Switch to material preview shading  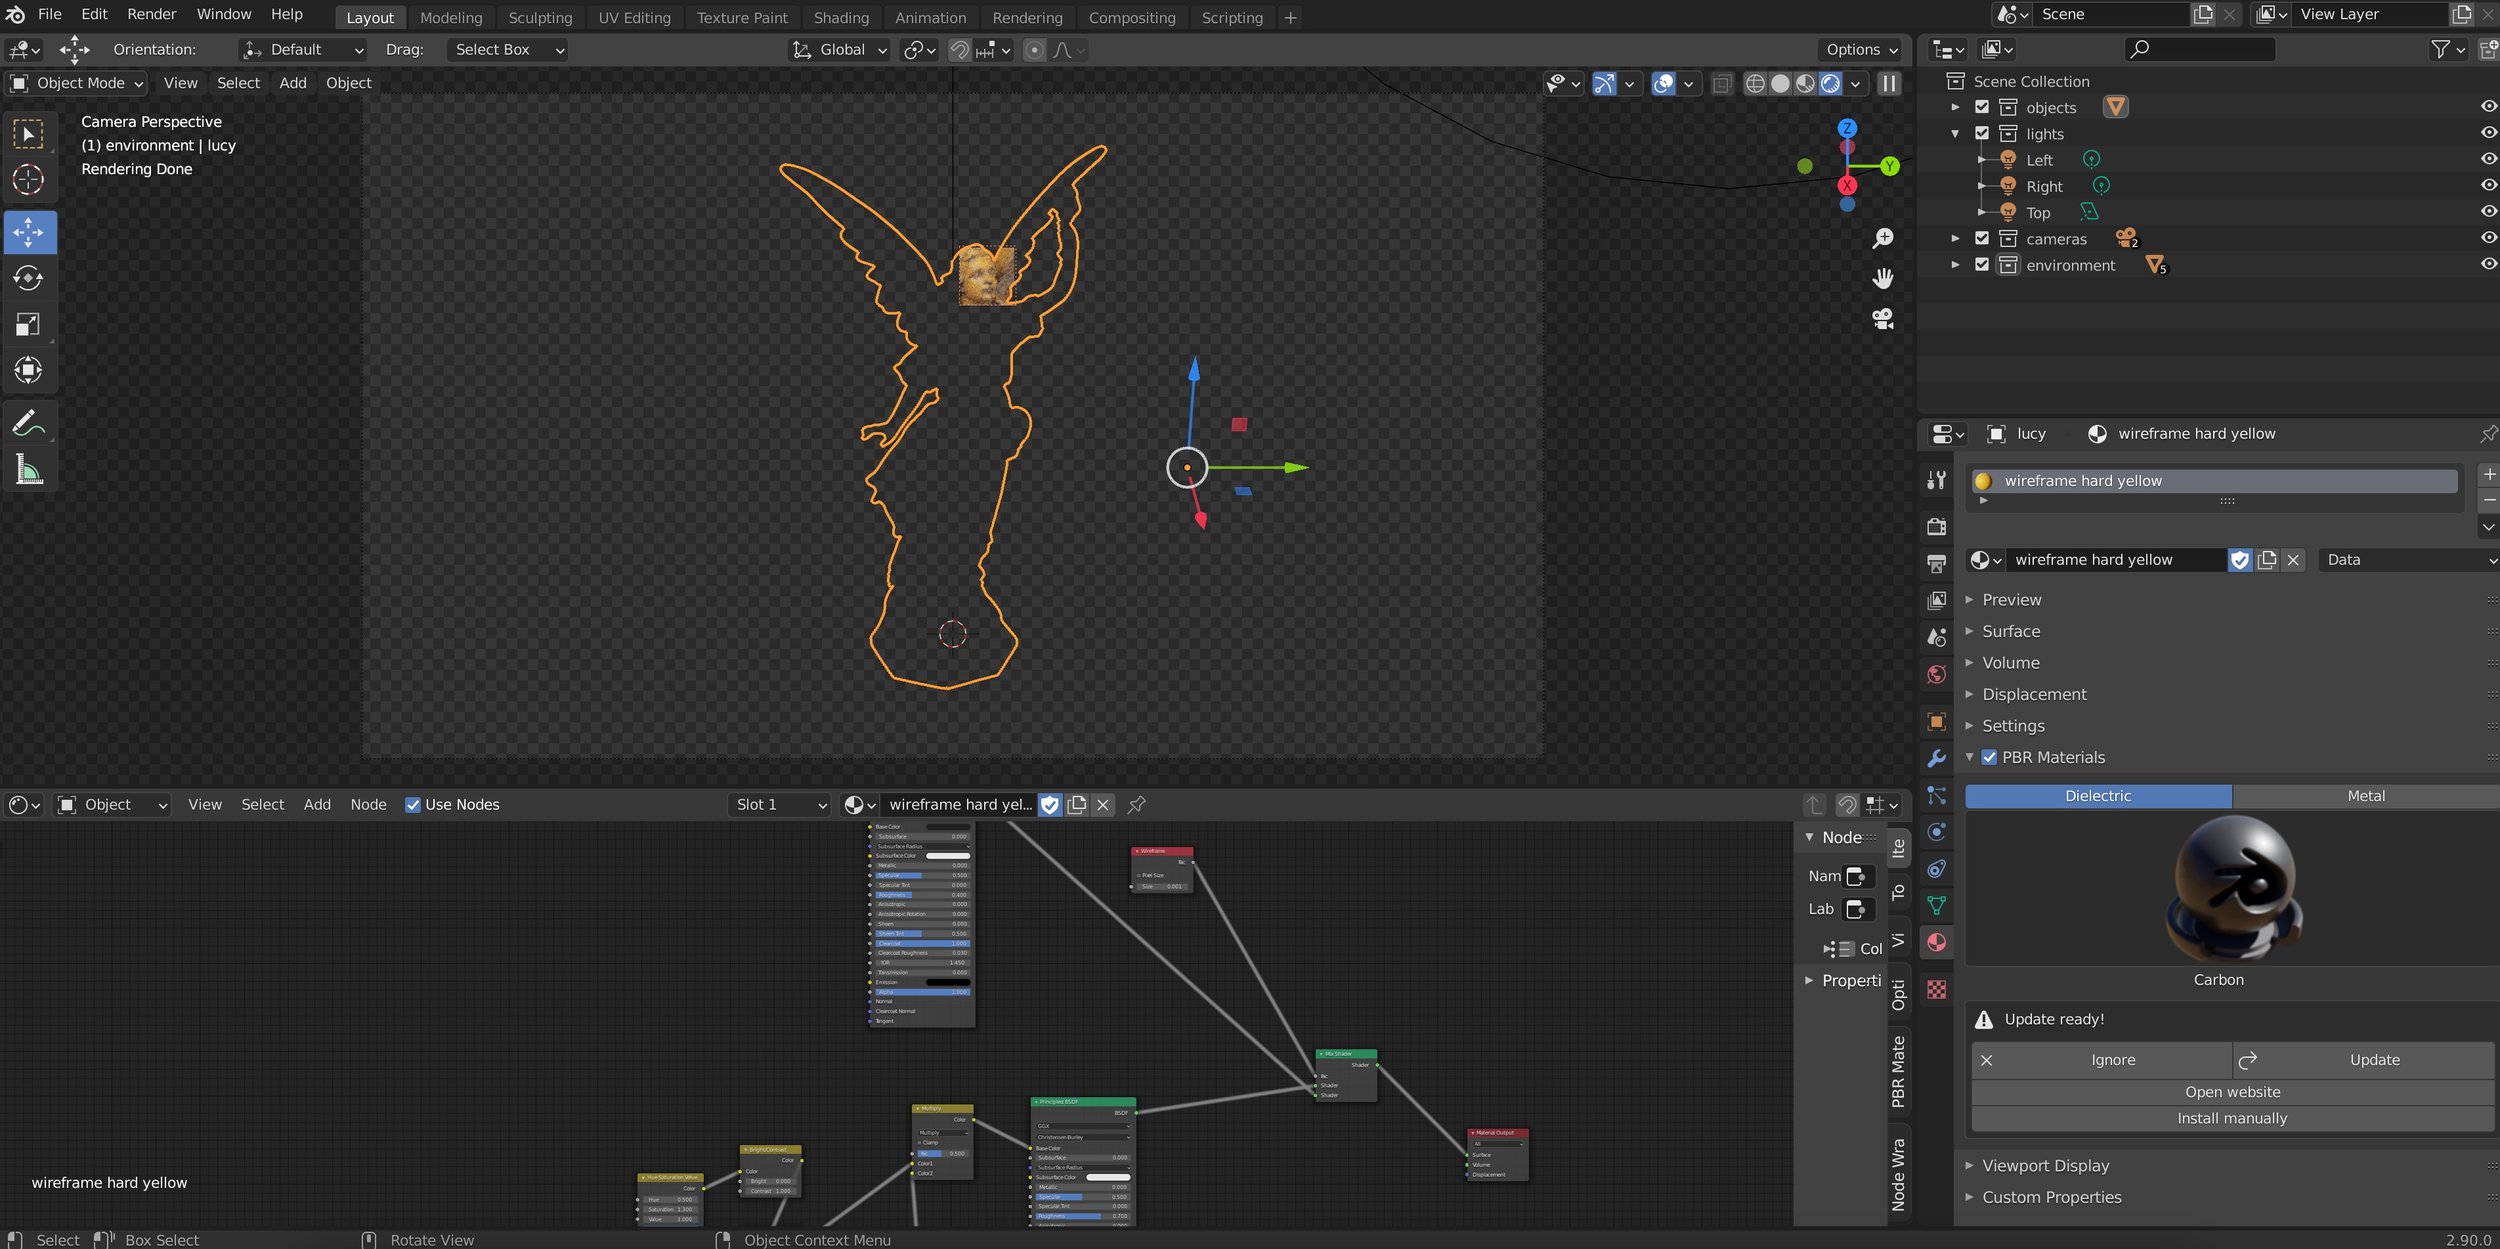pyautogui.click(x=1805, y=84)
